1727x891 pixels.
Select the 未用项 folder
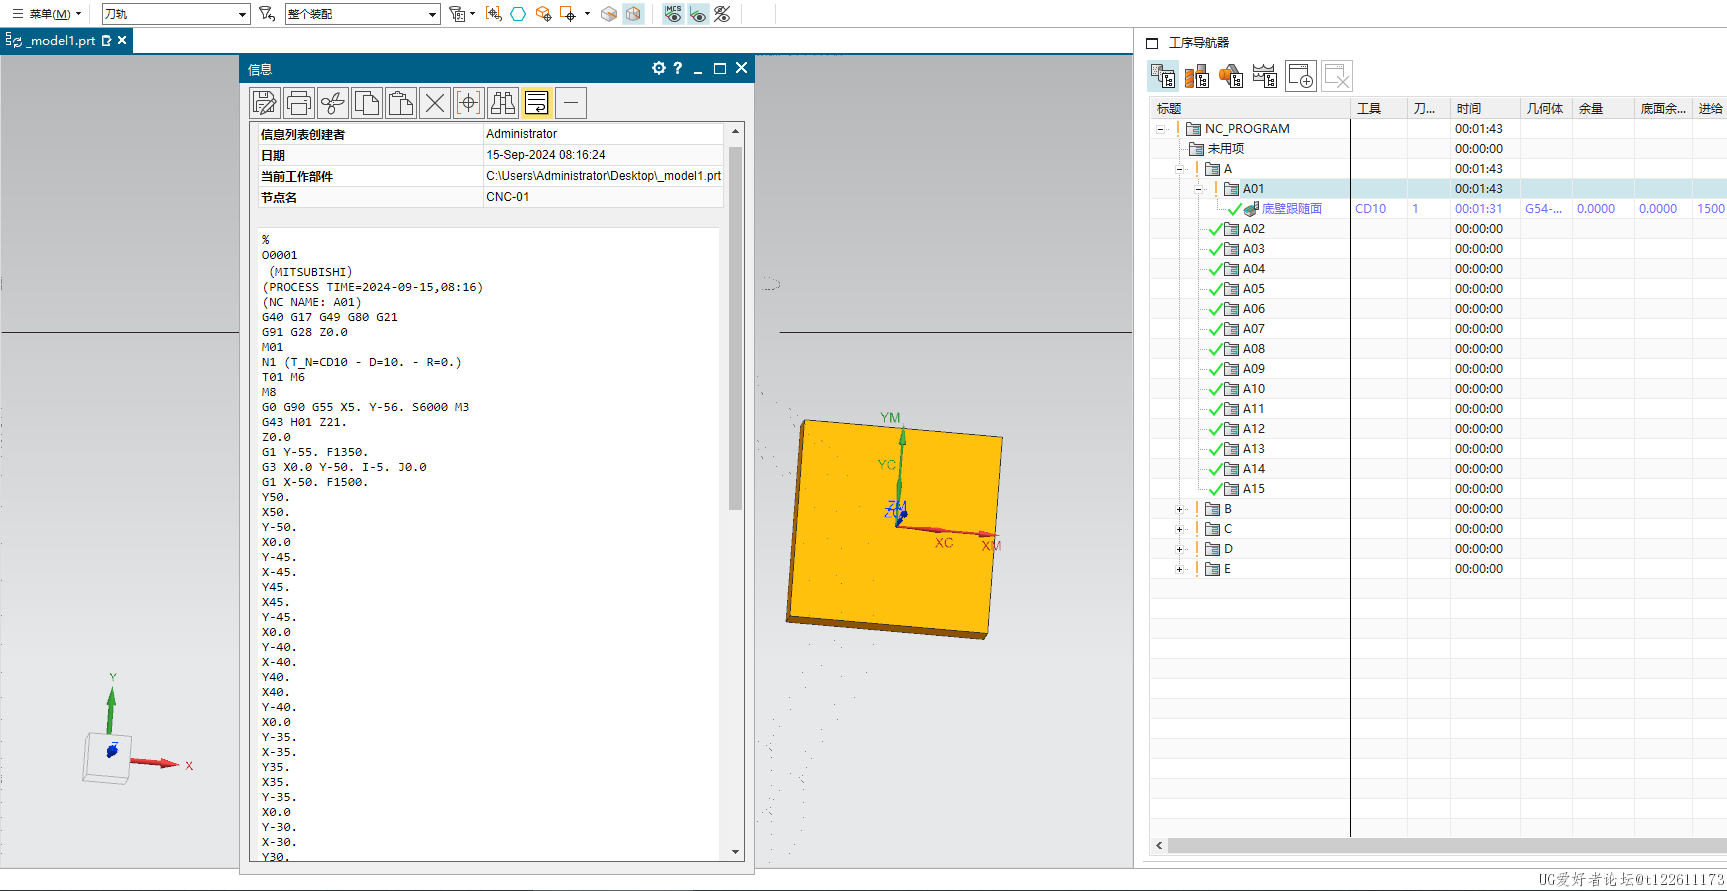(x=1225, y=149)
